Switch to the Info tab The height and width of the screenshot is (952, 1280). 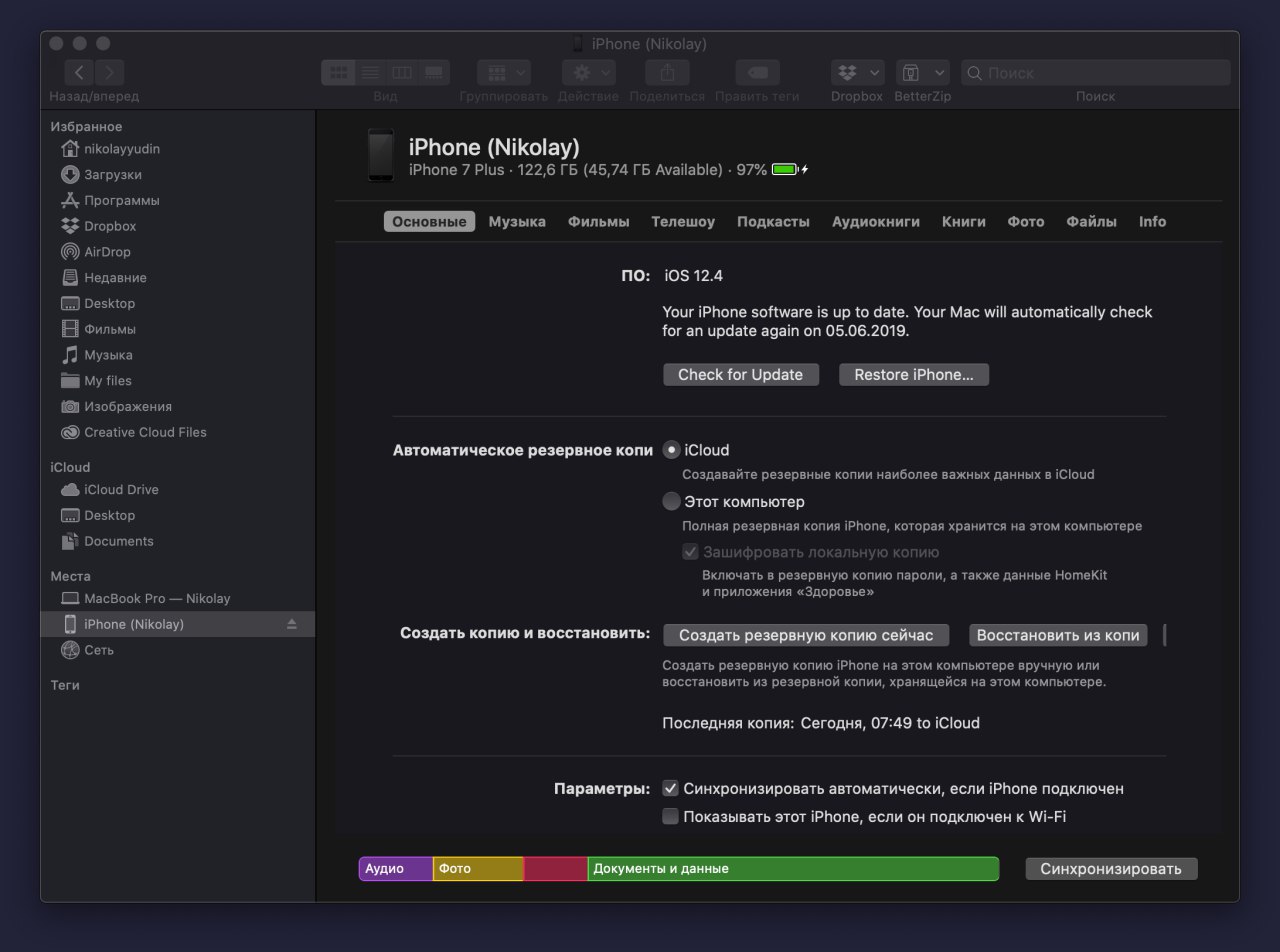[x=1152, y=222]
